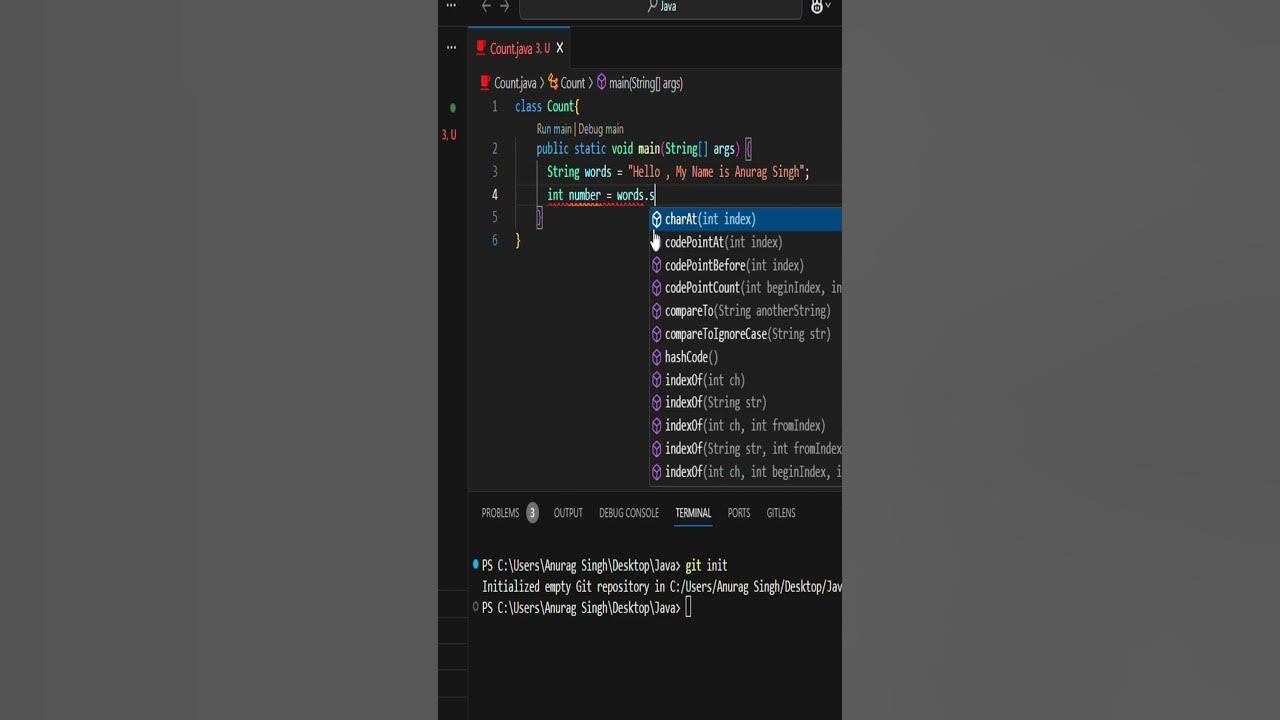Select codePointCount suggestion
Screen dimensions: 1280x720
coord(746,288)
